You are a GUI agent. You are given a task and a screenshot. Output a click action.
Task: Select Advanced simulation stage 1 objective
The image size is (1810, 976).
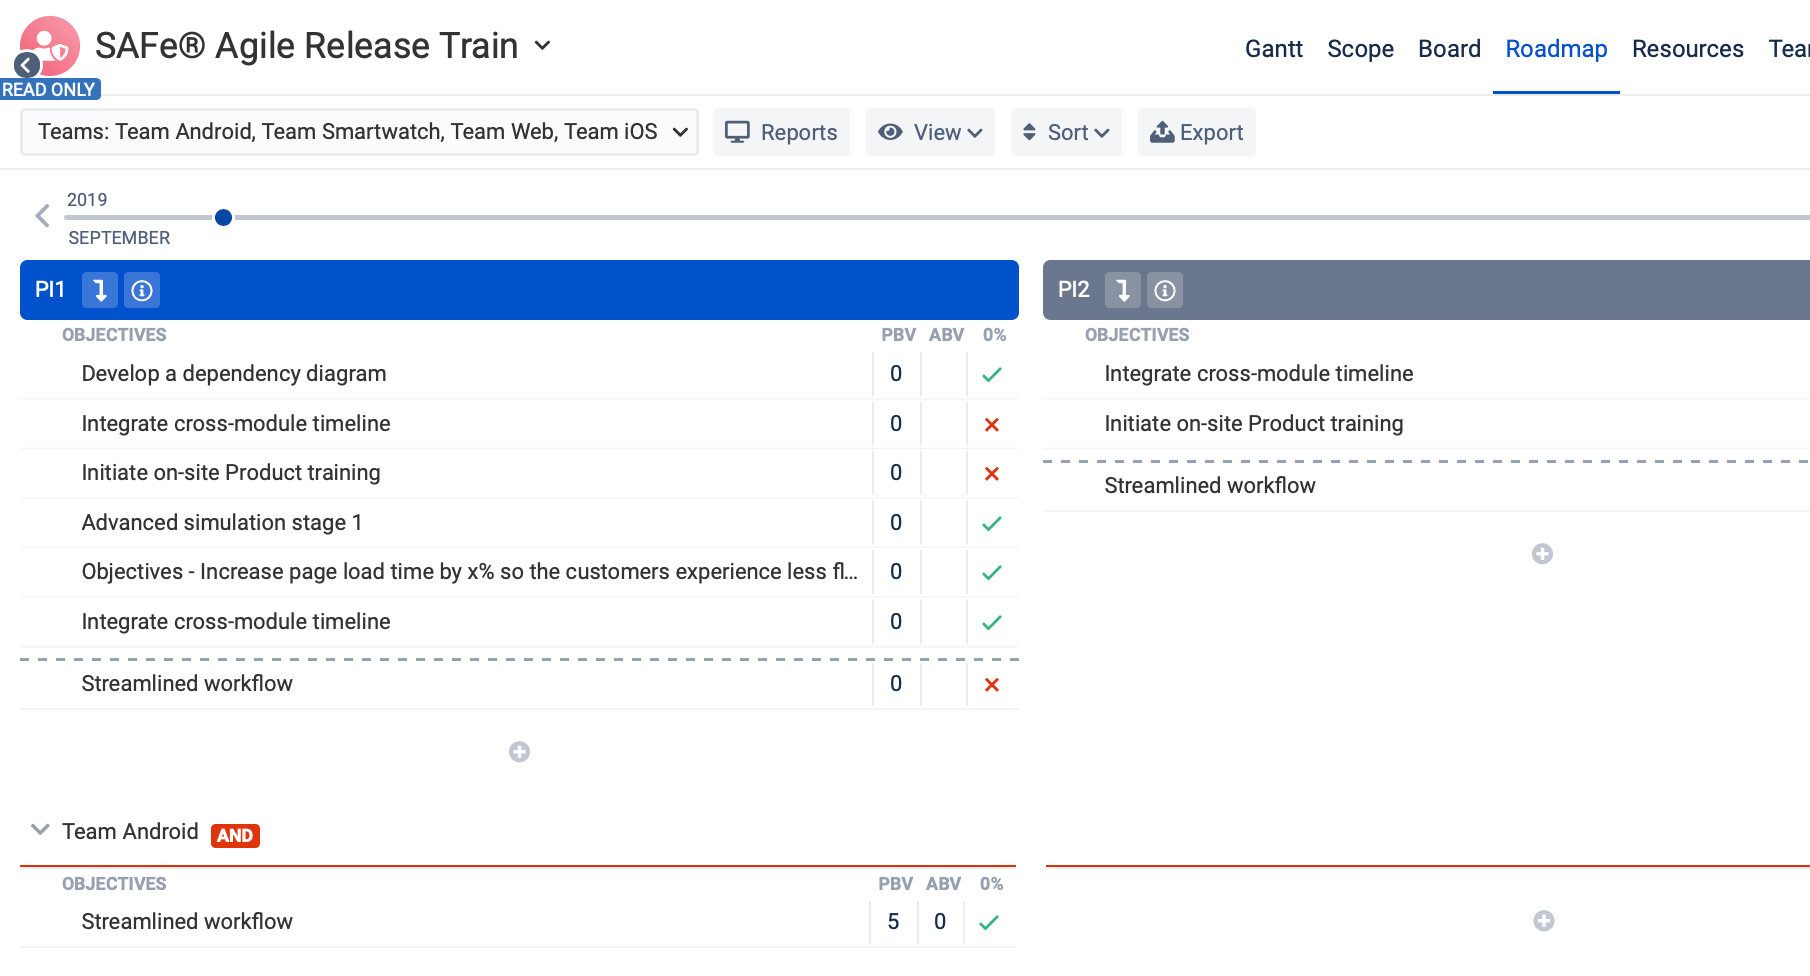pyautogui.click(x=222, y=523)
